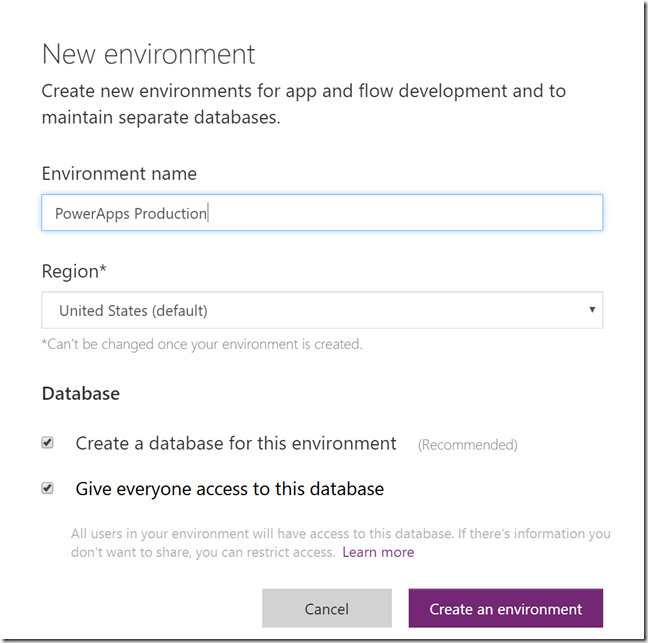The width and height of the screenshot is (648, 643).
Task: Click the Create an environment button
Action: (x=505, y=608)
